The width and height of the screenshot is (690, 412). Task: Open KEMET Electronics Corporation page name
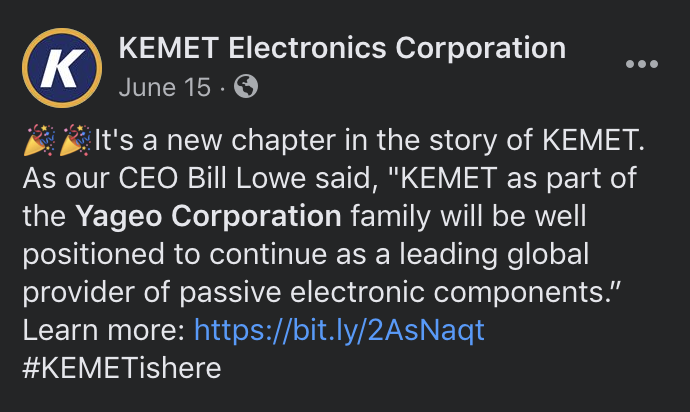342,48
